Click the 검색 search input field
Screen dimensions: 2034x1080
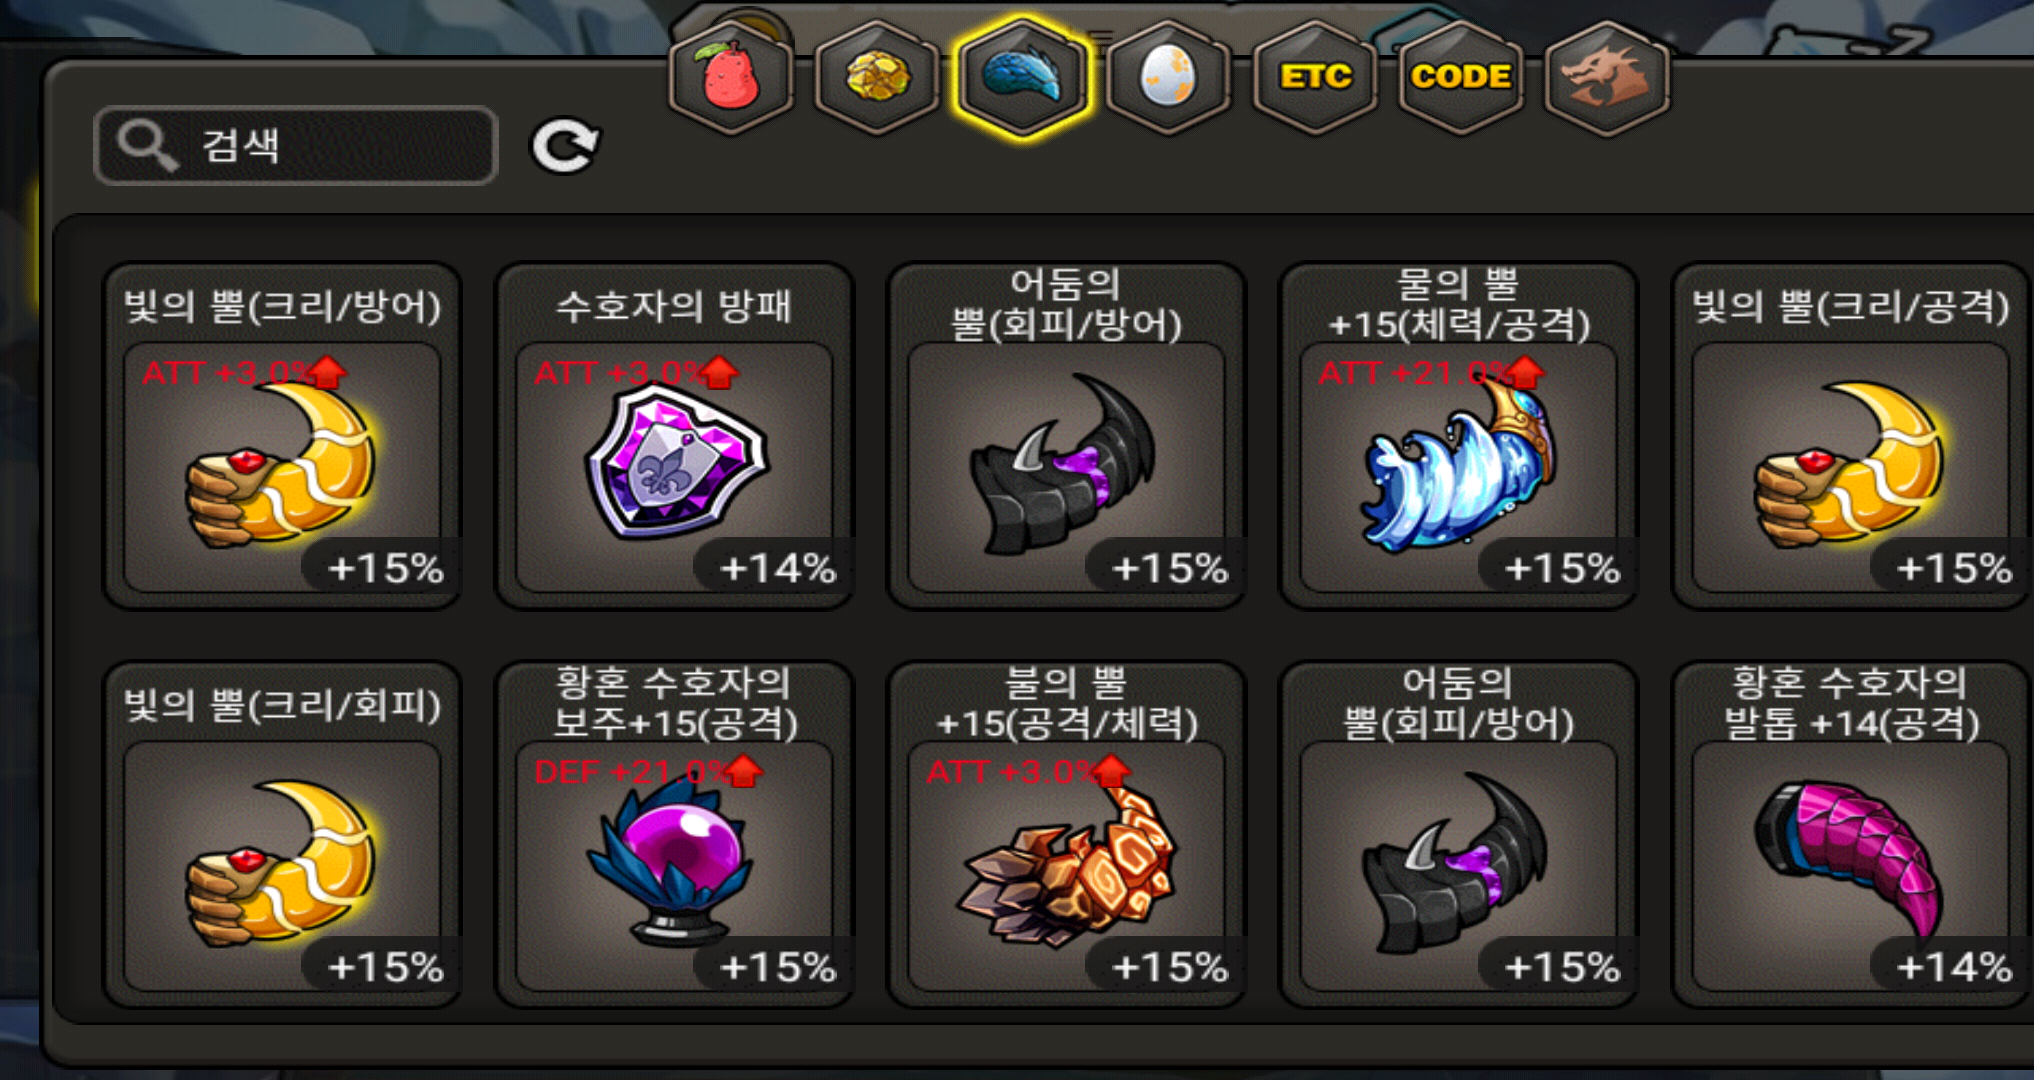pyautogui.click(x=296, y=146)
